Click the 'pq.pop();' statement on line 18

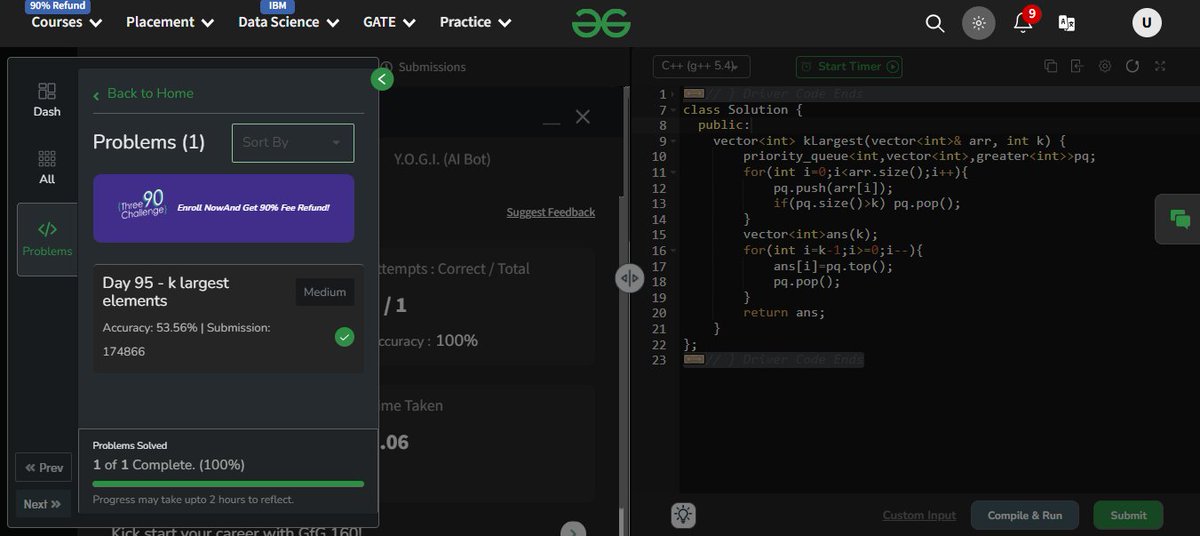point(807,282)
